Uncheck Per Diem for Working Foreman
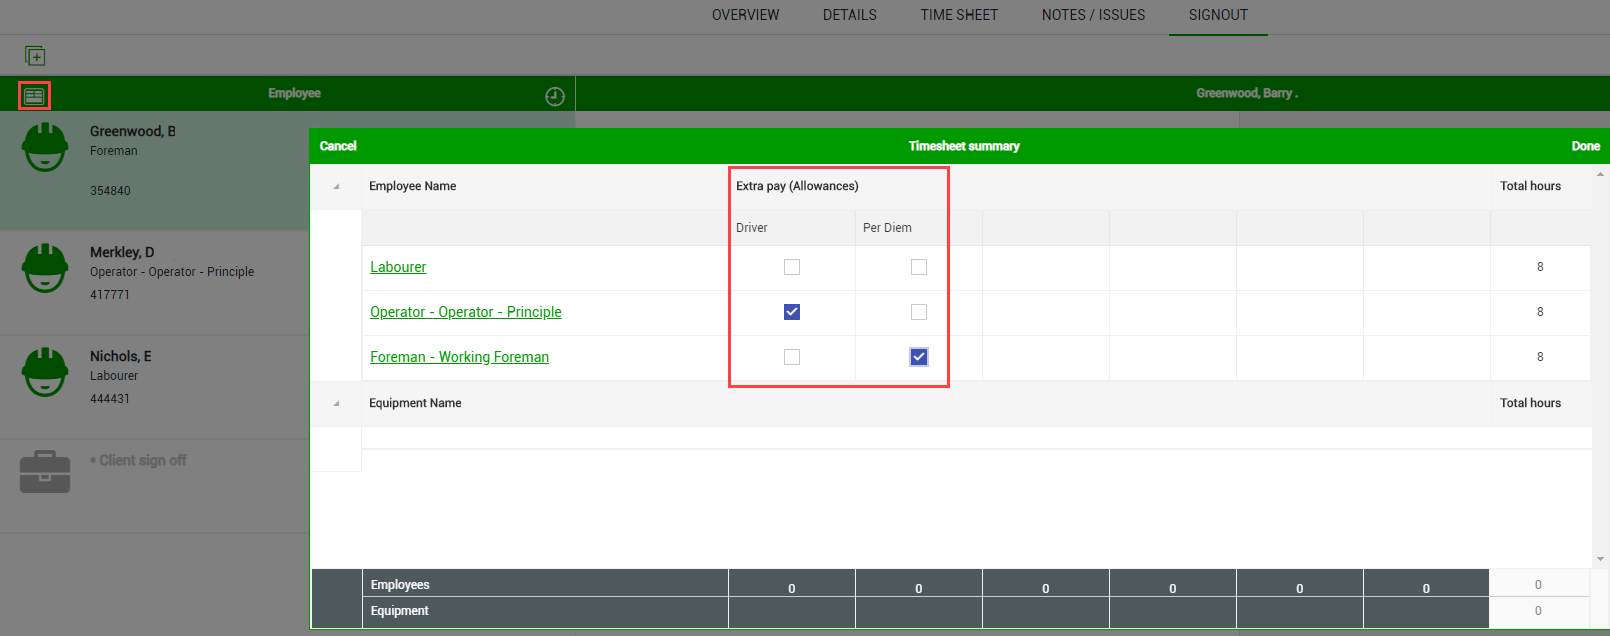 [919, 357]
